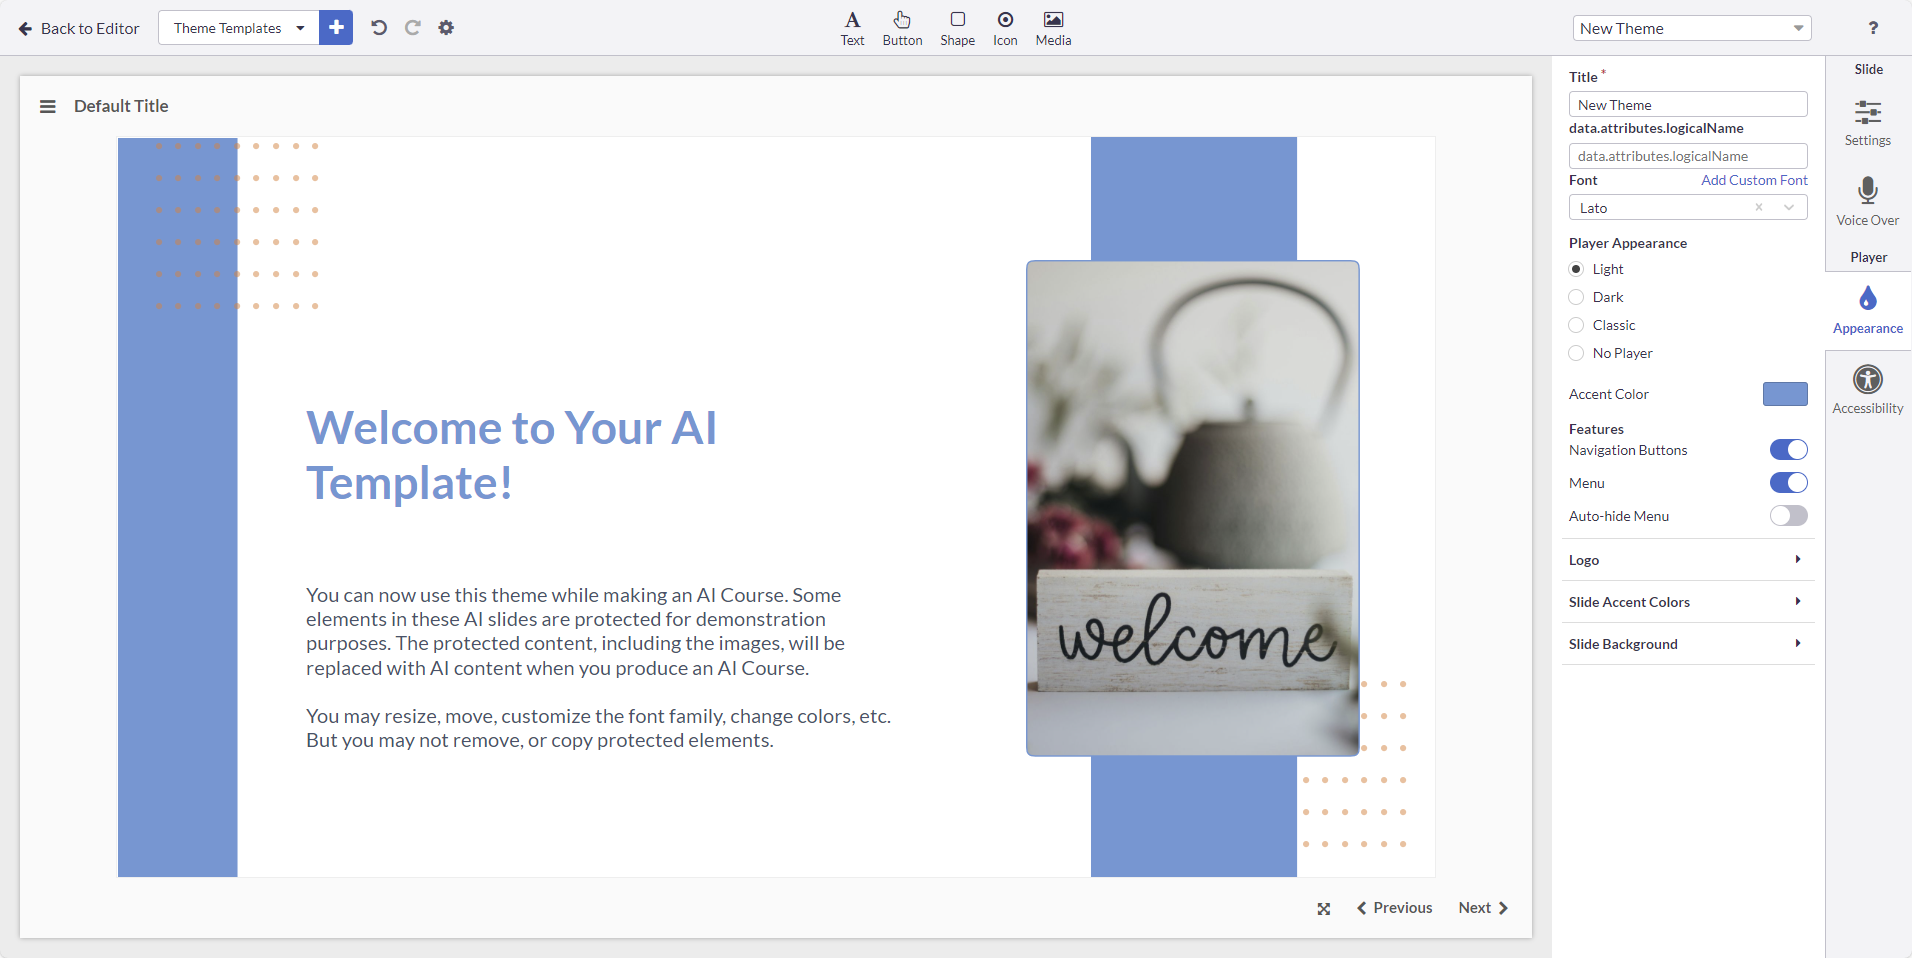The height and width of the screenshot is (958, 1912).
Task: Open the Button insert tool
Action: pyautogui.click(x=902, y=28)
